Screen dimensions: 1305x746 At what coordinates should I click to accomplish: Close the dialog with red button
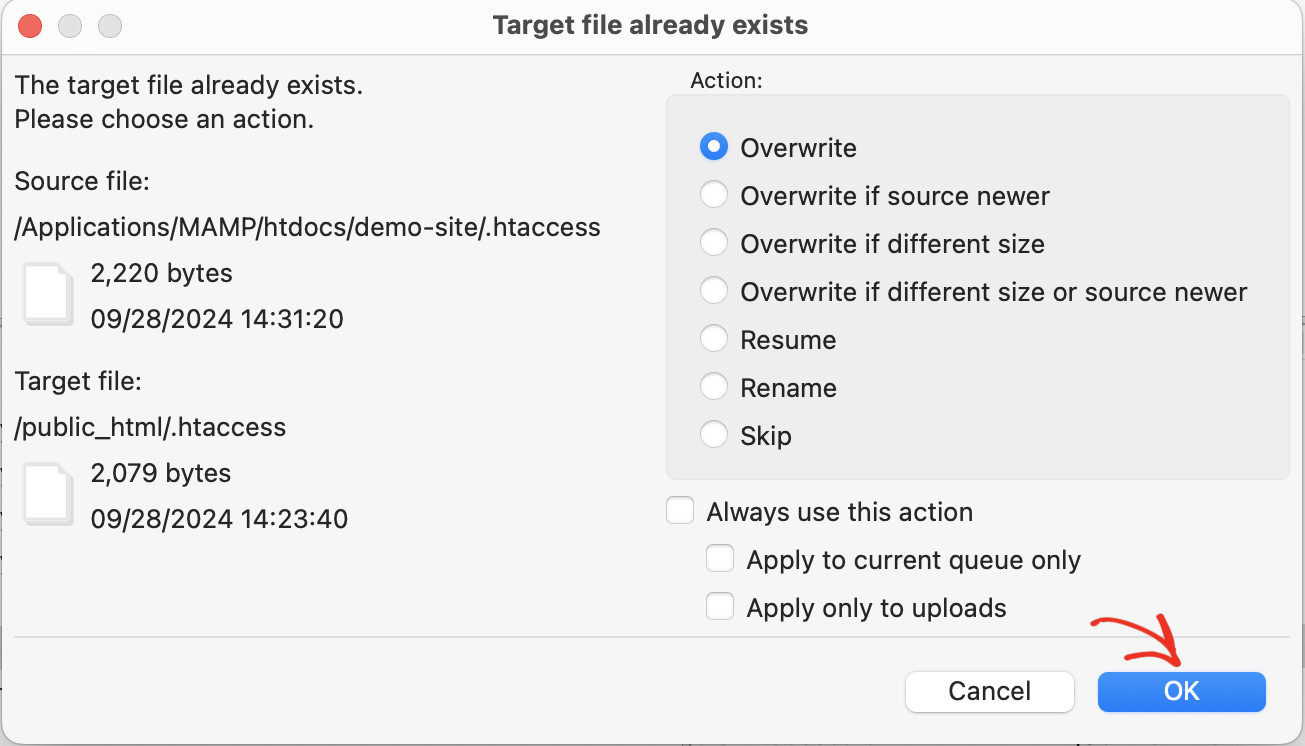click(x=30, y=26)
